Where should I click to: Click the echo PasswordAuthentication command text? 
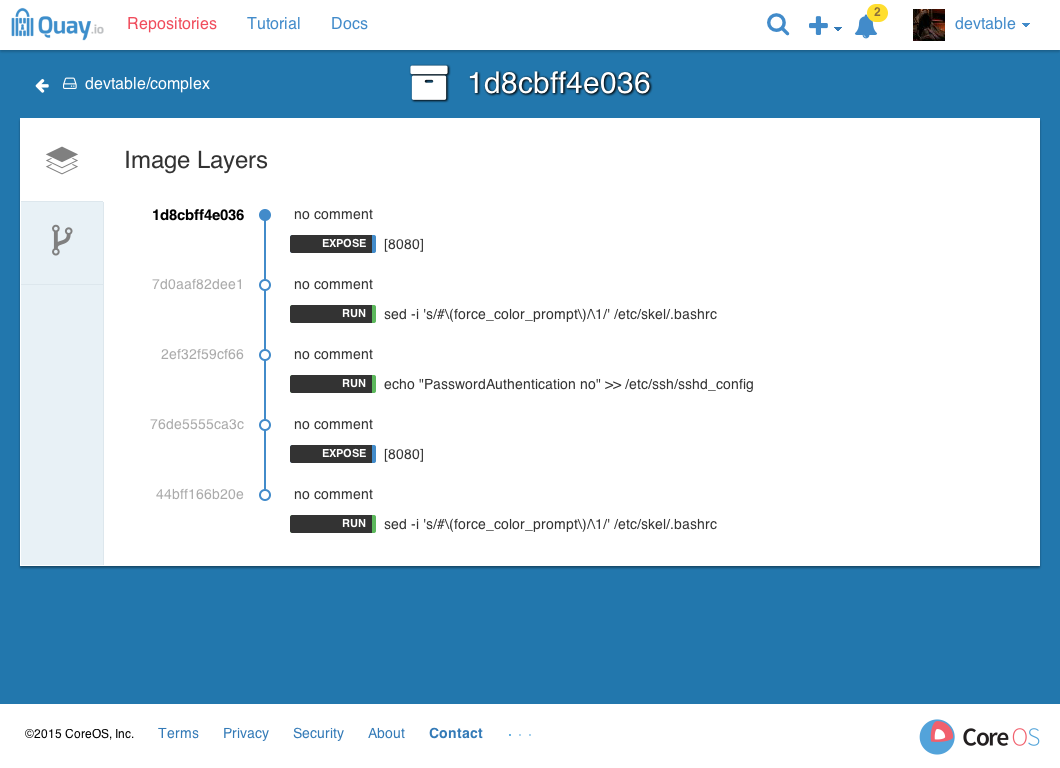pos(569,385)
